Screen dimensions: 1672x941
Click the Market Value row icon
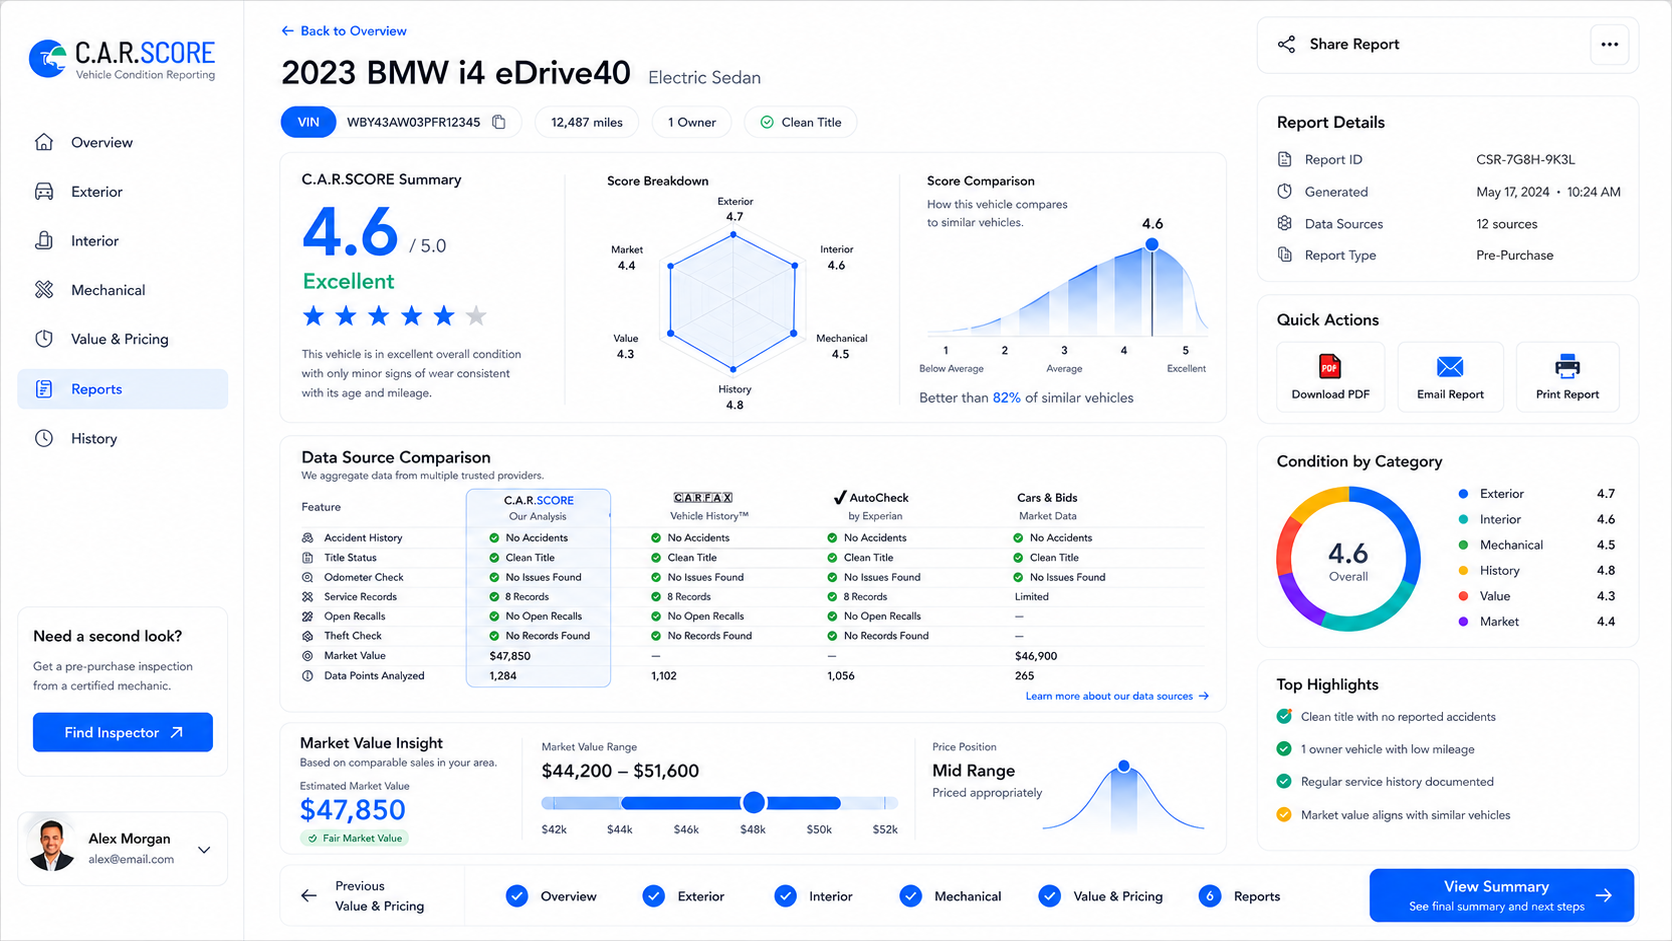308,656
